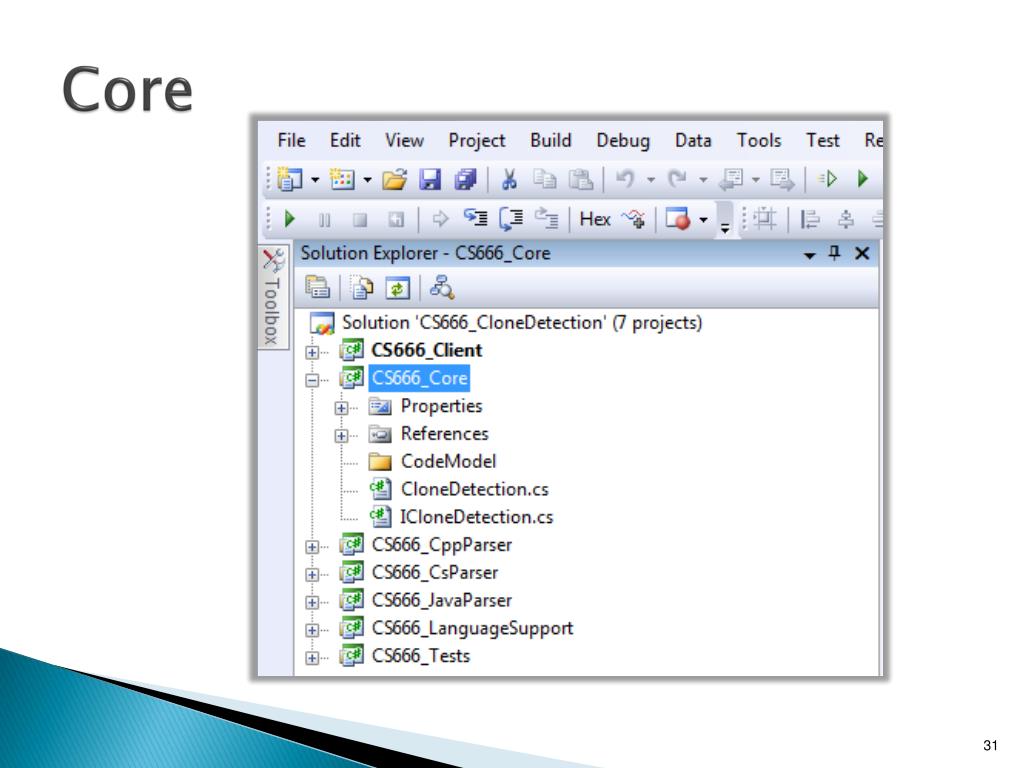Open the File menu
This screenshot has width=1024, height=768.
[291, 140]
